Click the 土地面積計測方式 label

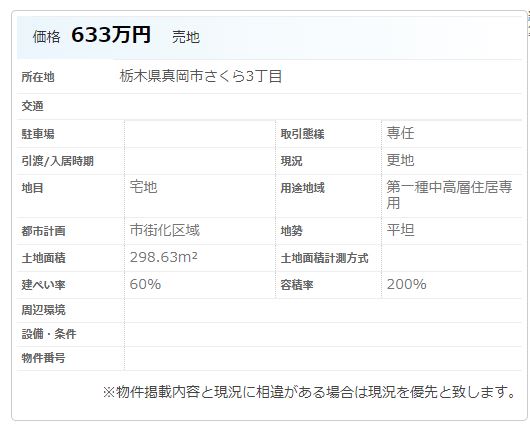(324, 258)
